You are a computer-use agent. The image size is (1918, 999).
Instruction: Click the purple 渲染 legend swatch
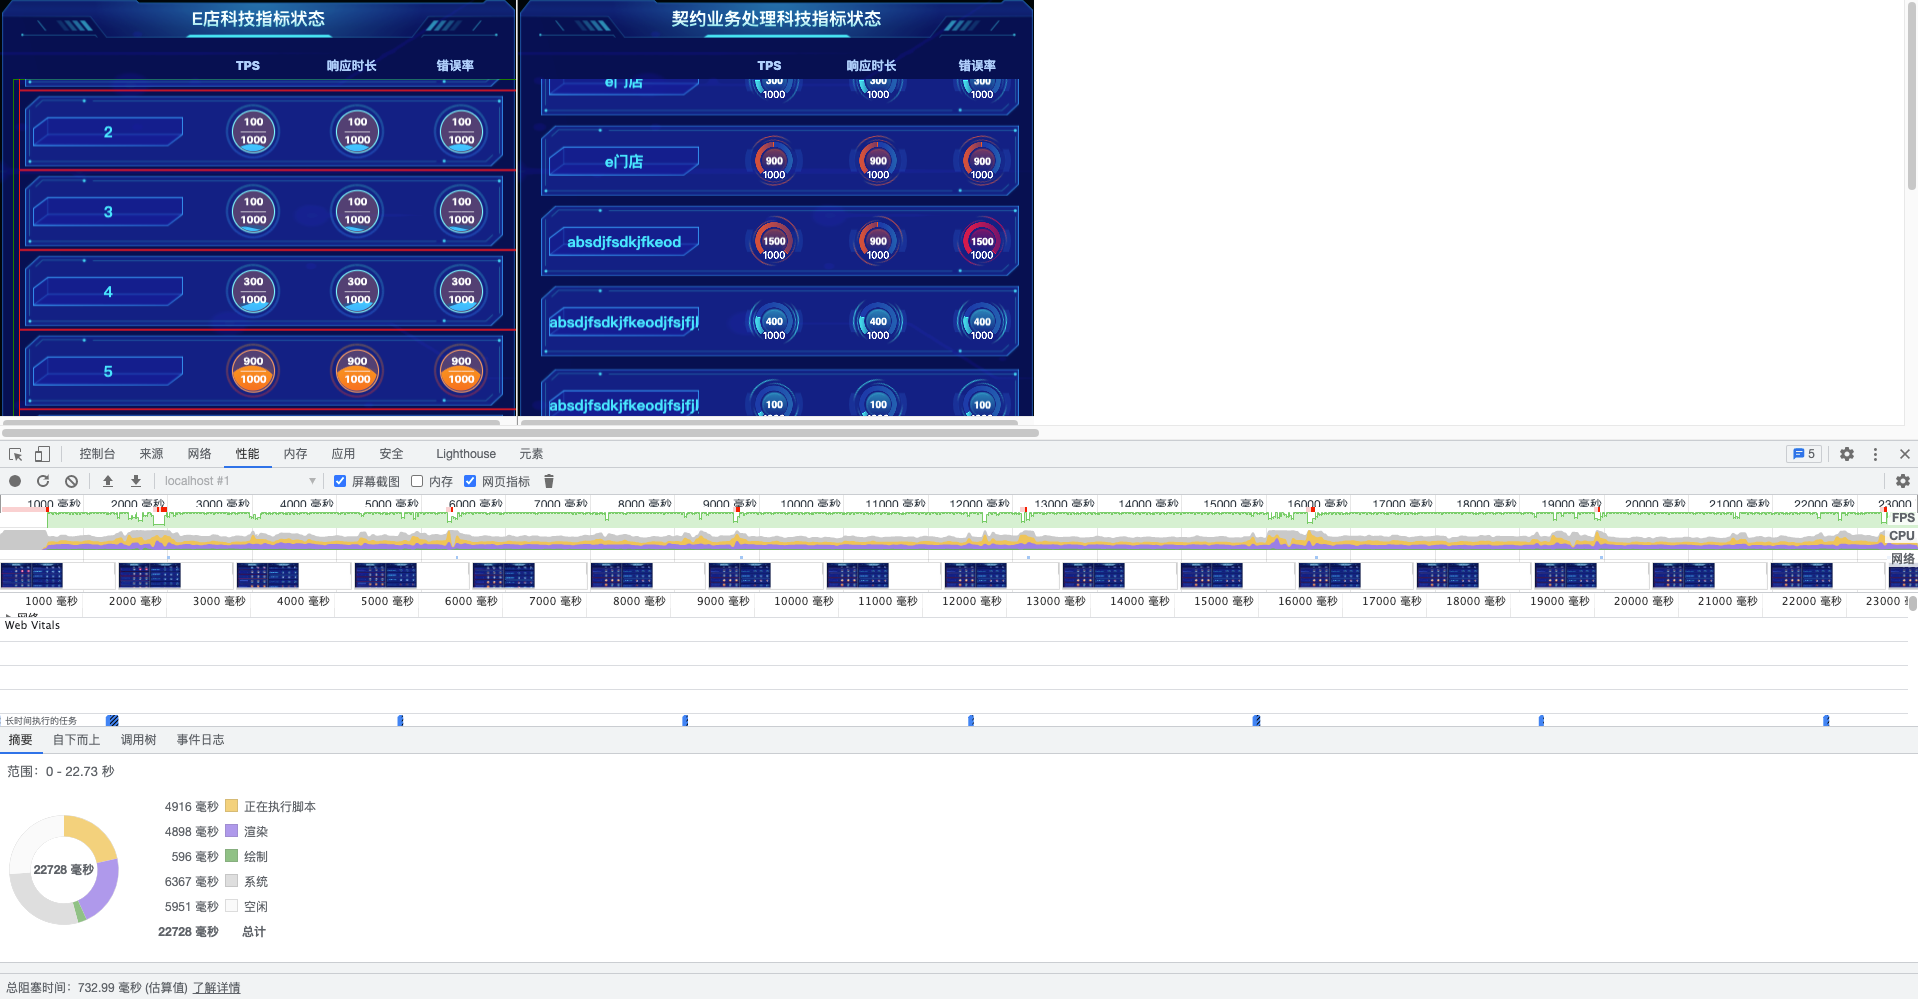tap(232, 831)
